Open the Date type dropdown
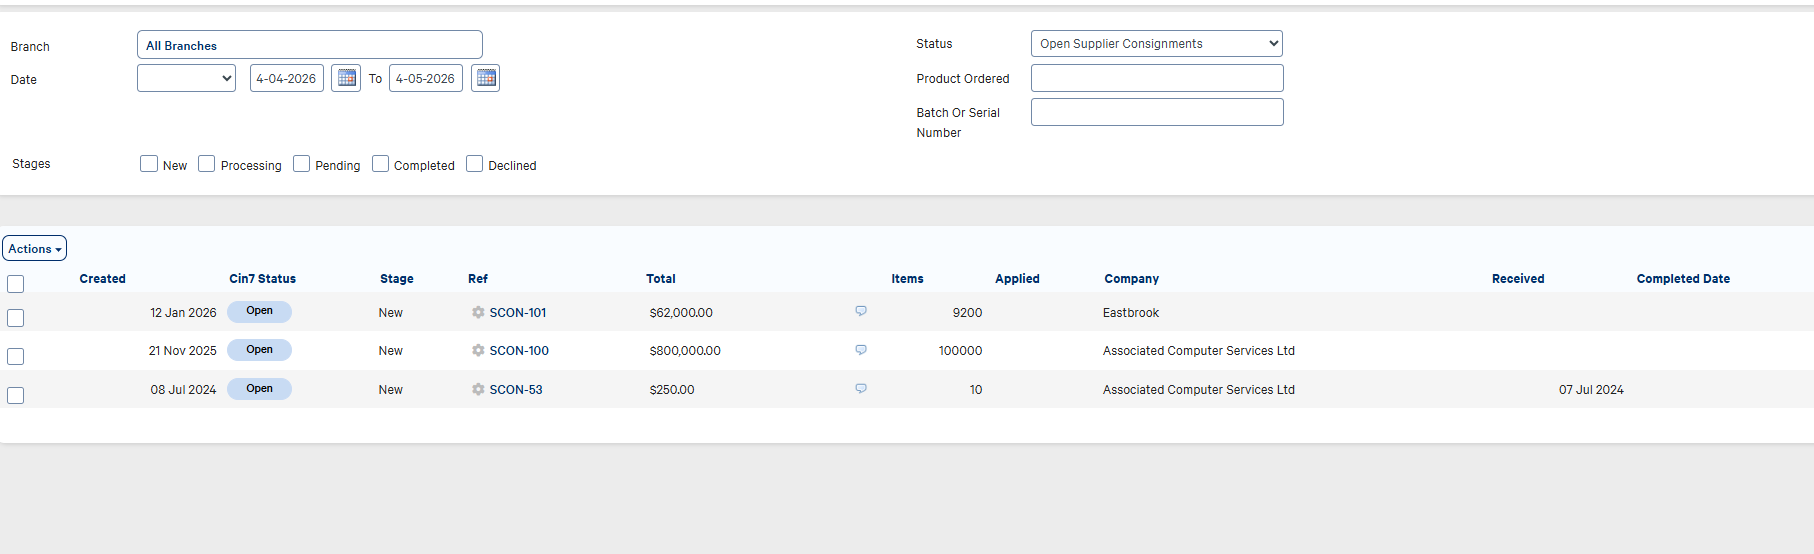Viewport: 1814px width, 554px height. (186, 78)
